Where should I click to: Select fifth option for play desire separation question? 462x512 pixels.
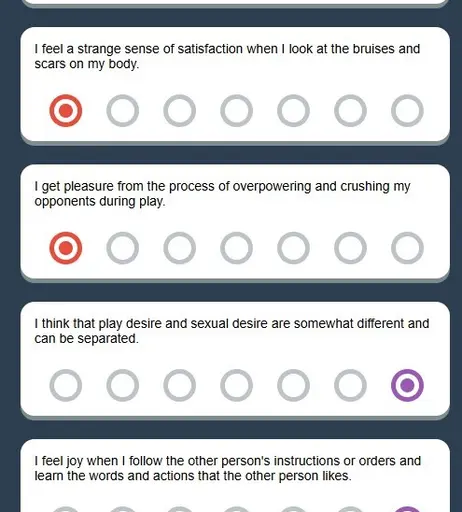pyautogui.click(x=293, y=385)
